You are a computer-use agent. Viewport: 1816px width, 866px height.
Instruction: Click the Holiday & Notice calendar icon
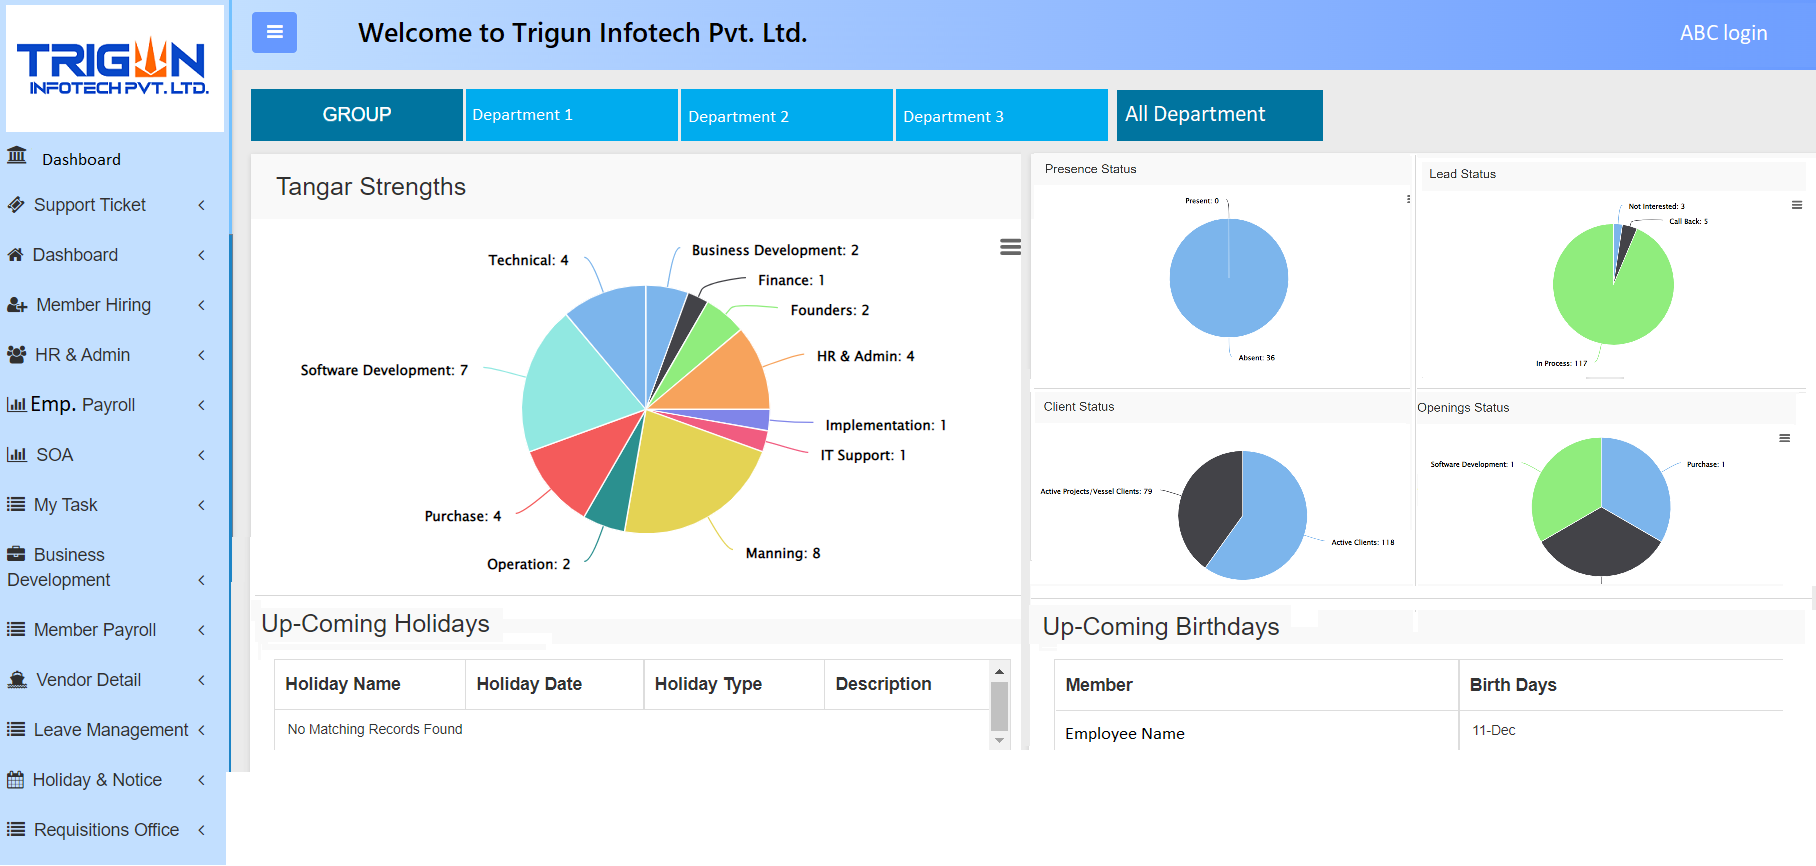15,780
